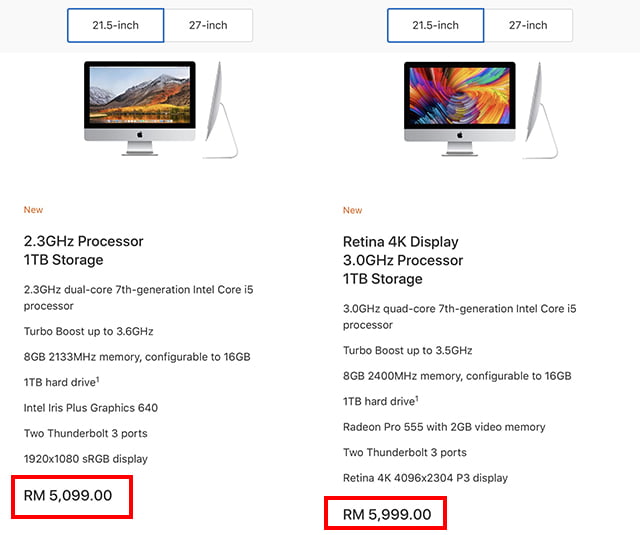The height and width of the screenshot is (535, 640).
Task: Click the Apple logo on the colorful-wallpaper iMac
Action: point(460,135)
